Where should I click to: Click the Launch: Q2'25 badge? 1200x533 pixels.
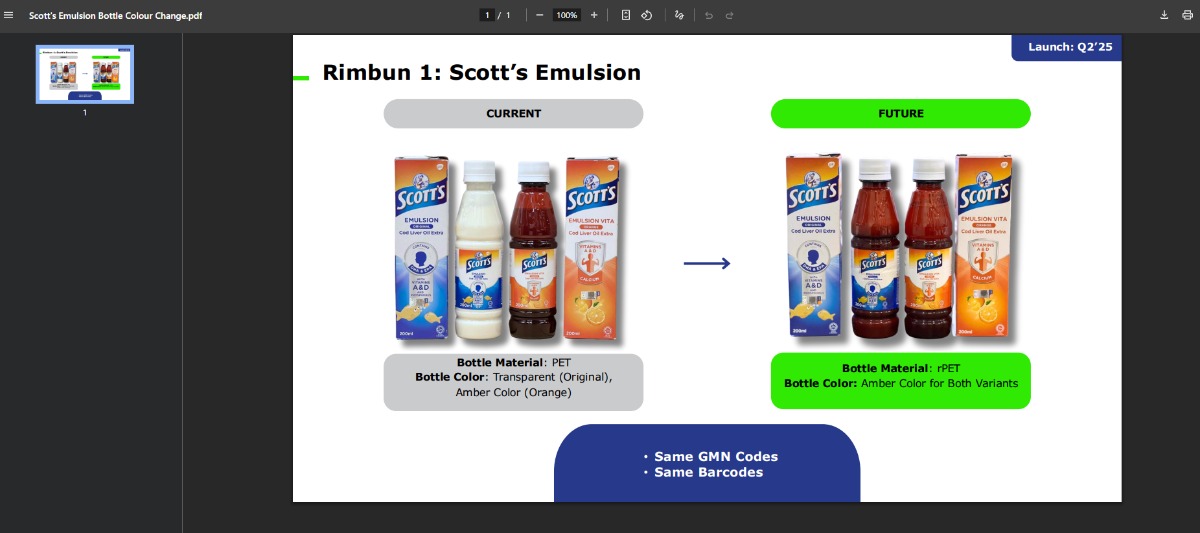[1066, 47]
